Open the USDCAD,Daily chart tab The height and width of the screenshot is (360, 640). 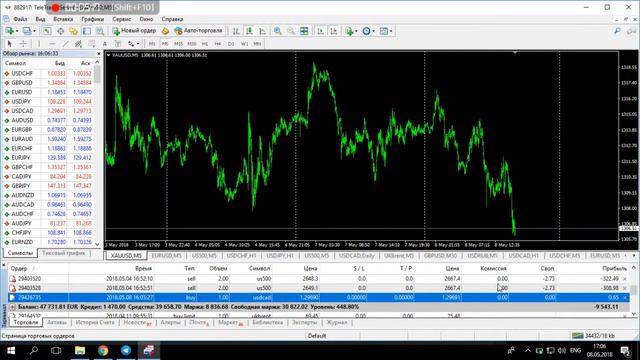356,256
